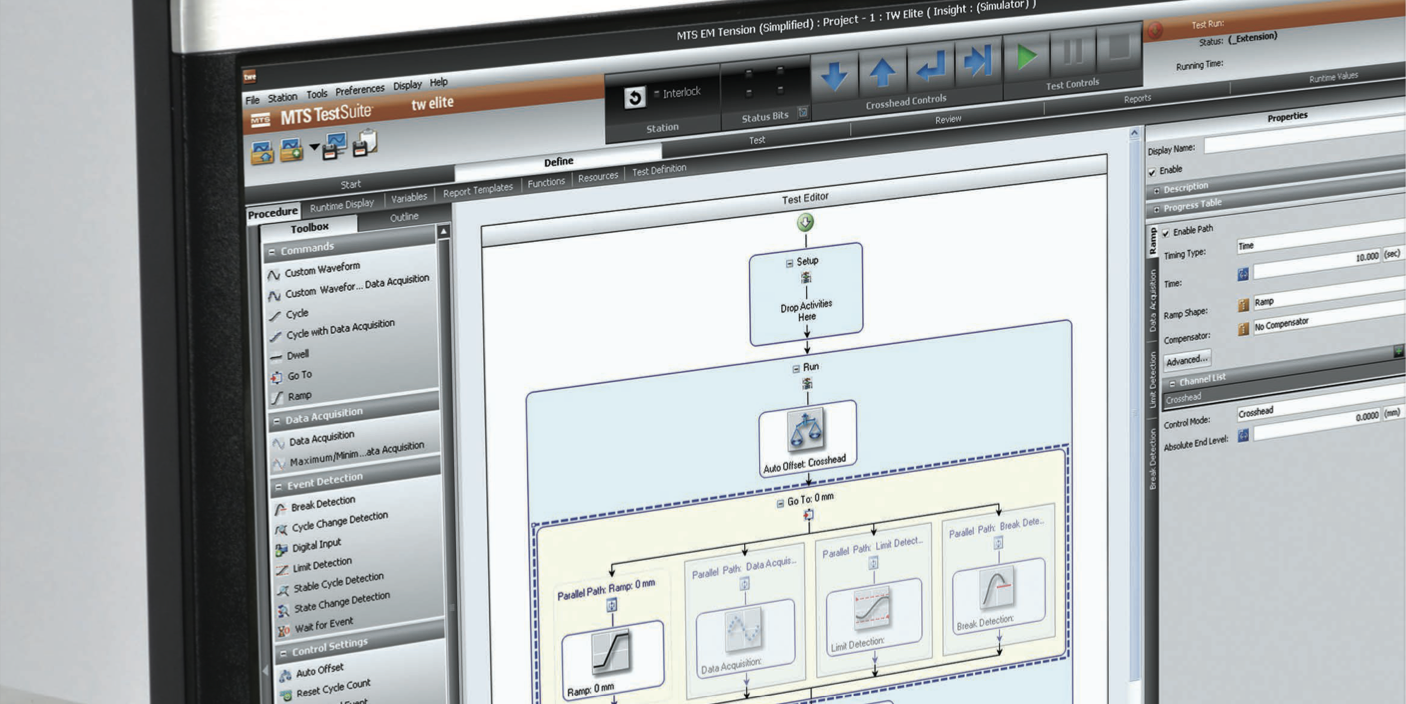Switch to the Runtime Display tab
Screen dimensions: 1406x704
(x=341, y=205)
